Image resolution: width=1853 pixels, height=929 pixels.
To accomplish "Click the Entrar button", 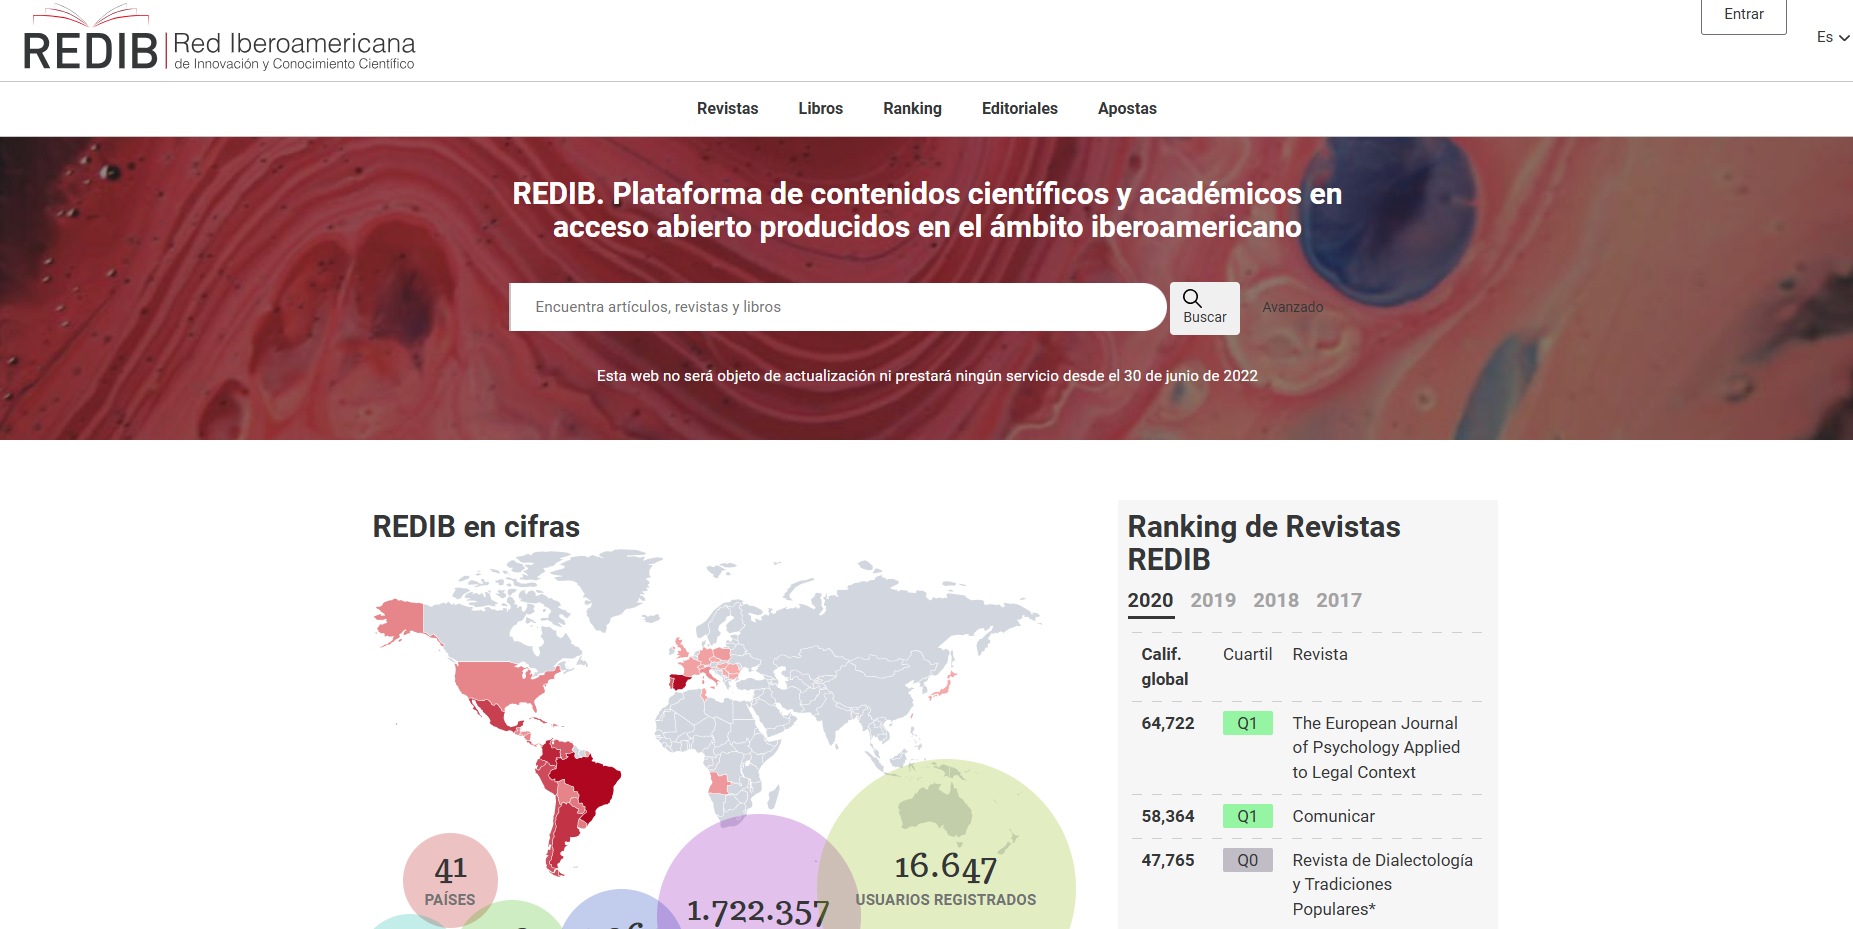I will [1743, 14].
